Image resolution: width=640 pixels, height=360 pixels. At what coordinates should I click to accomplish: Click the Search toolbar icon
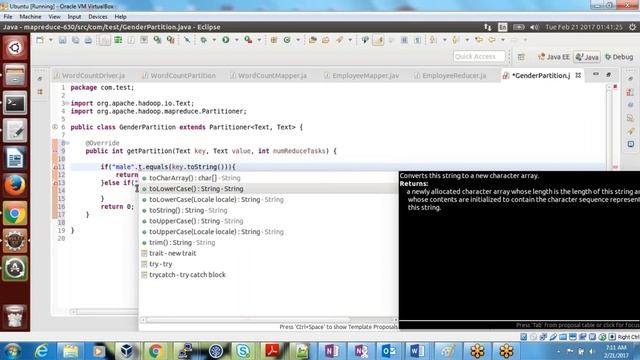point(339,40)
